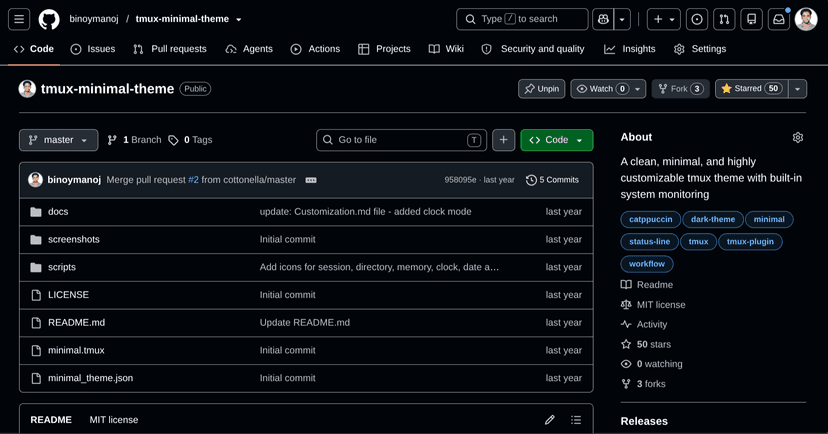Viewport: 828px width, 434px height.
Task: Open commit 958095e
Action: (460, 180)
